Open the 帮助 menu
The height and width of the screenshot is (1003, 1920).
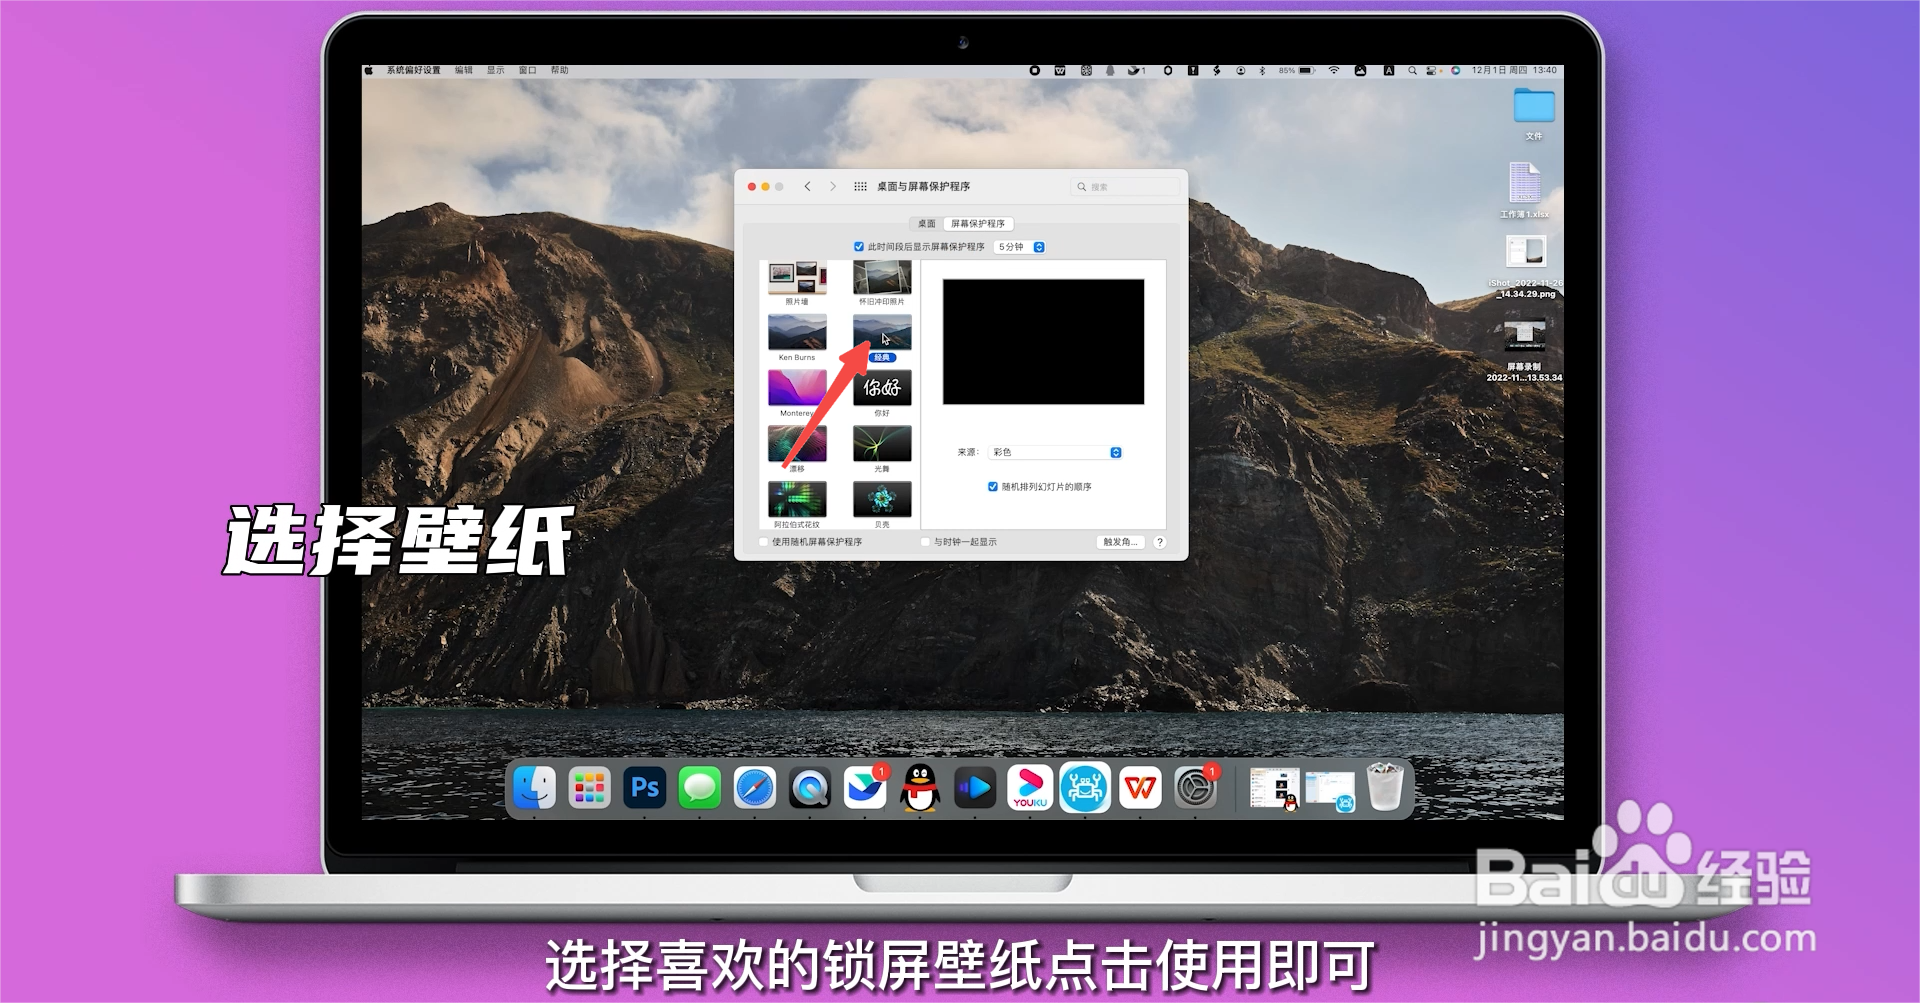[x=559, y=70]
